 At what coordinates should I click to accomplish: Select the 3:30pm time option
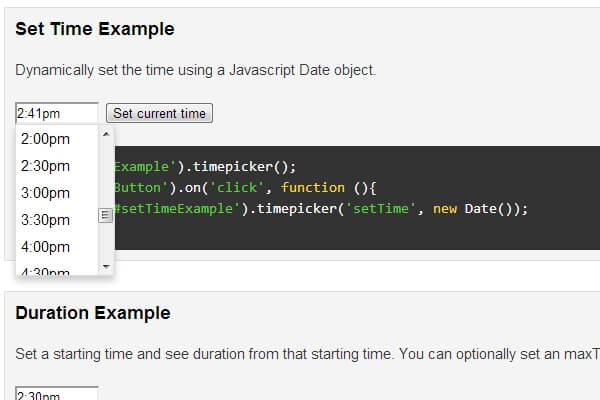click(46, 220)
